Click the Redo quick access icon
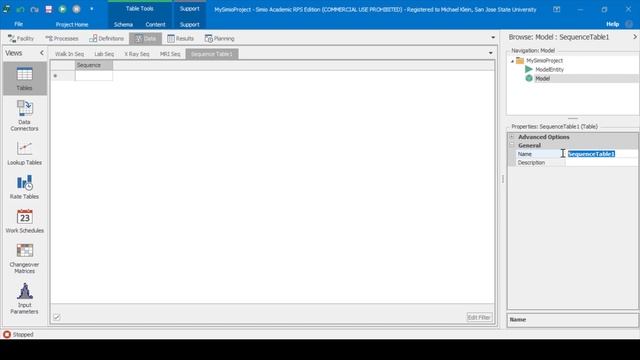This screenshot has height=360, width=640. 35,9
